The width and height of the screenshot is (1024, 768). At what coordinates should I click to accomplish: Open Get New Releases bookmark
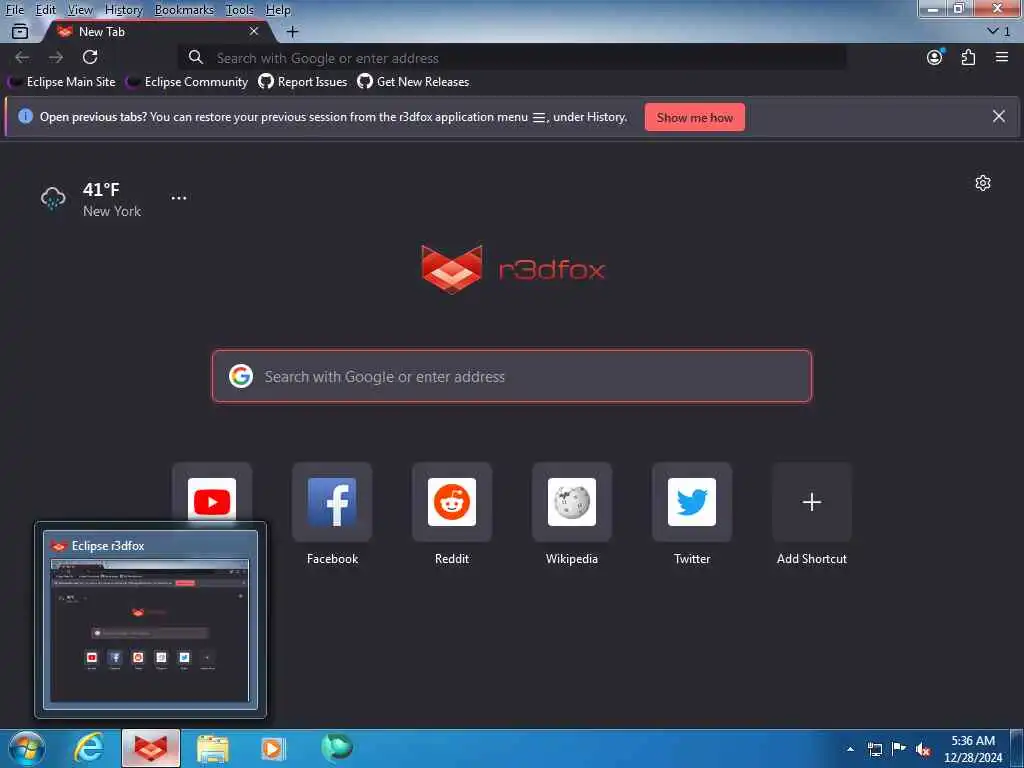(x=413, y=82)
